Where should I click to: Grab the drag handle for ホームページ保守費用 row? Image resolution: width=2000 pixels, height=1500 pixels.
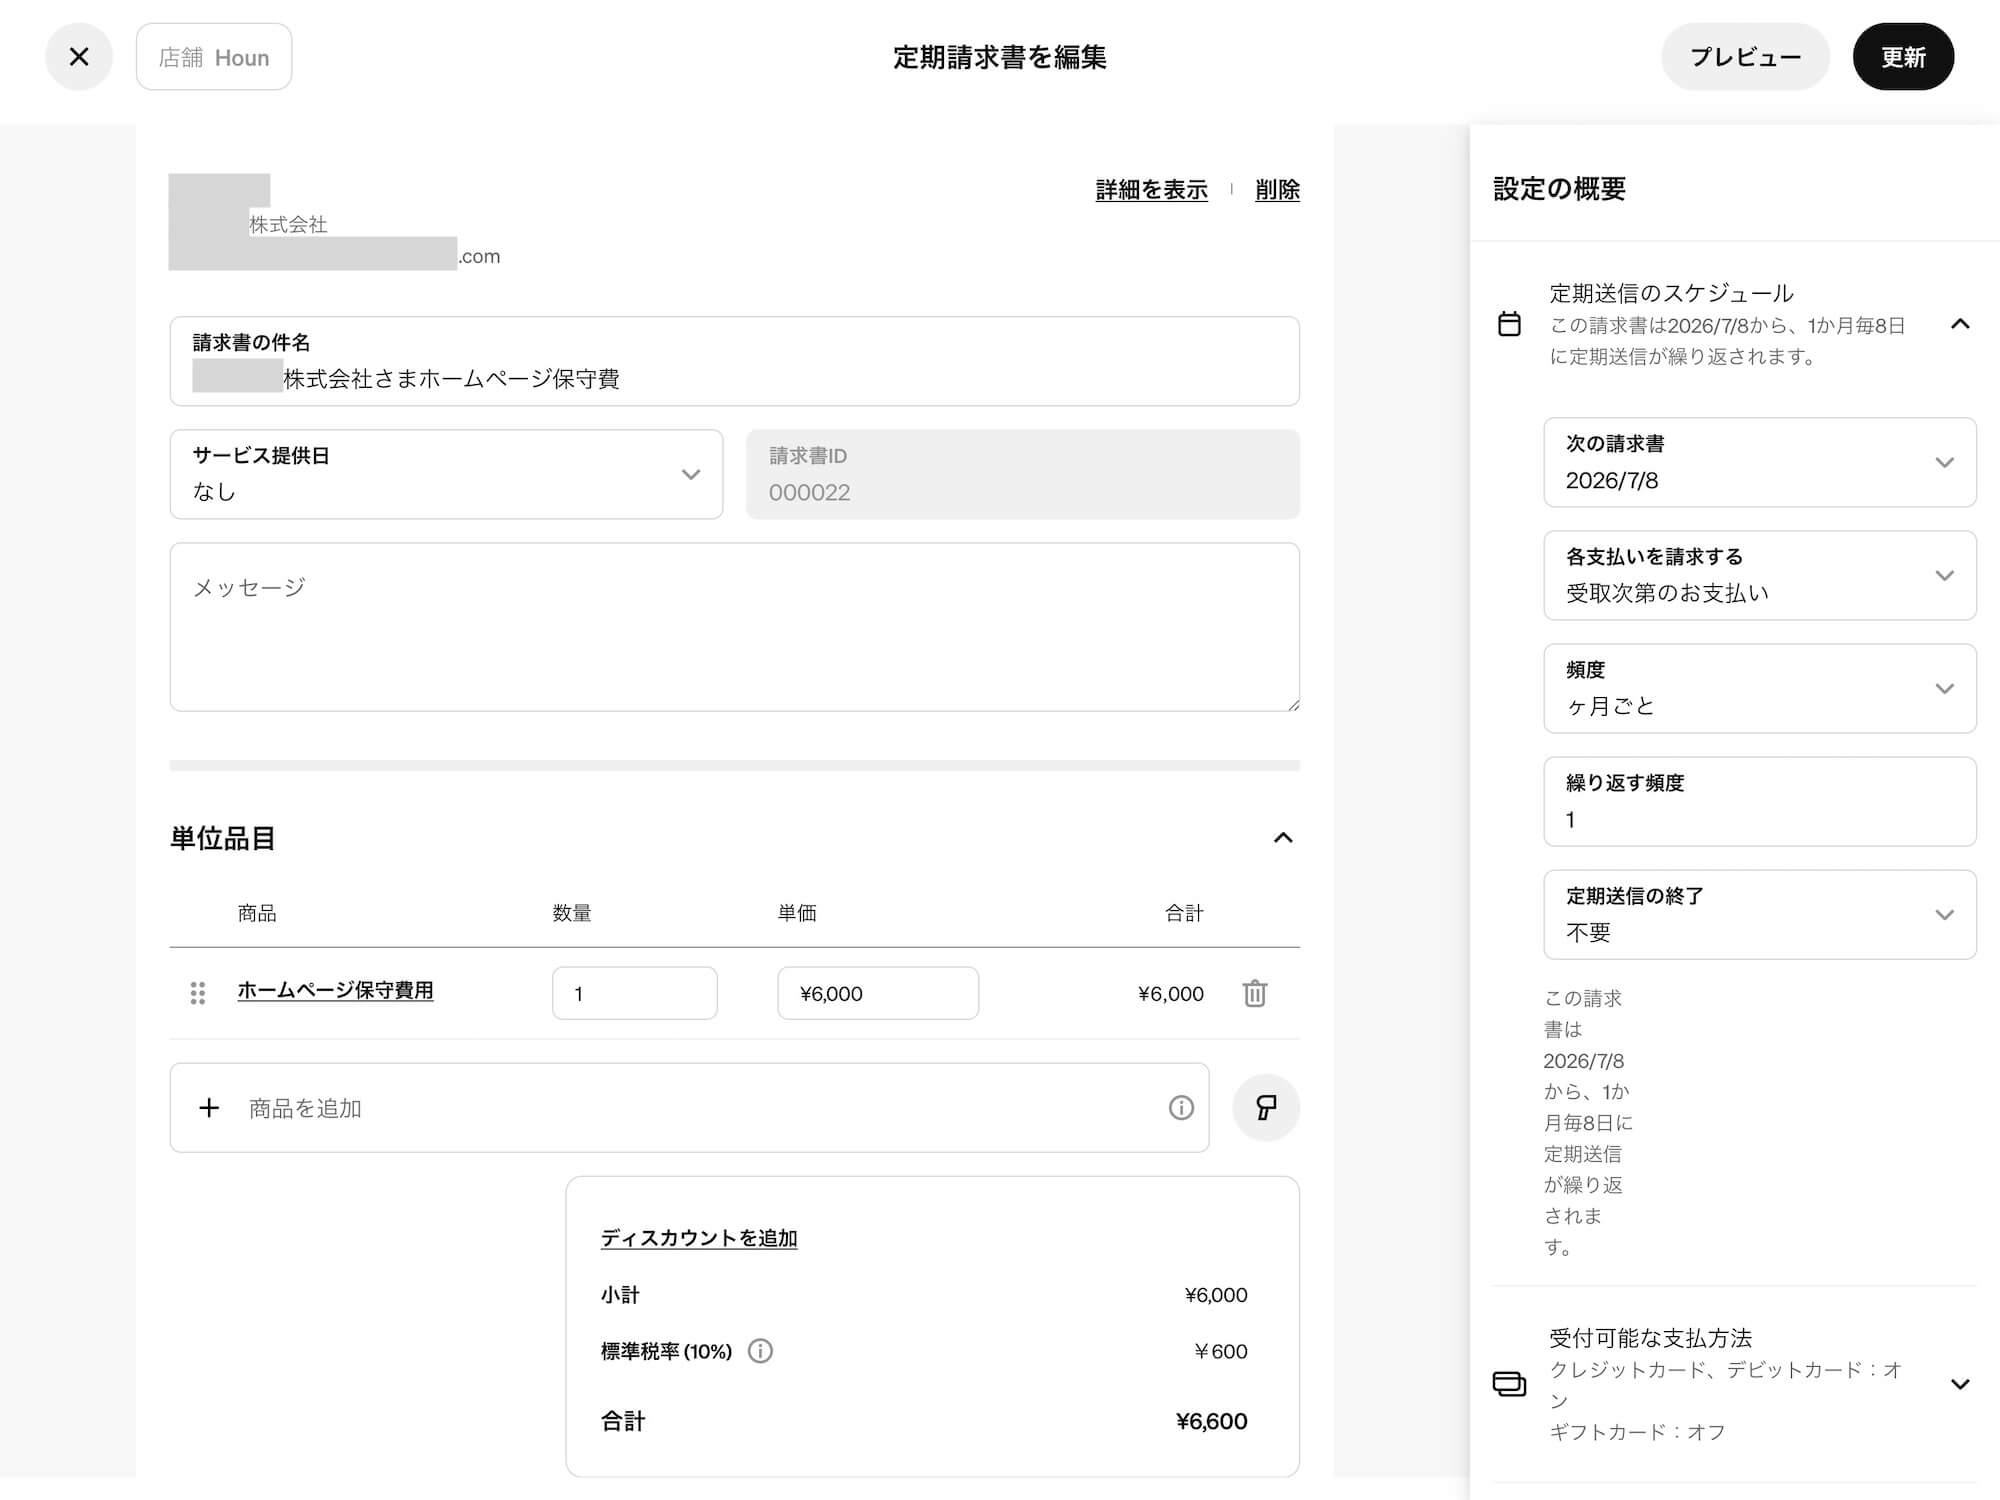click(x=198, y=993)
